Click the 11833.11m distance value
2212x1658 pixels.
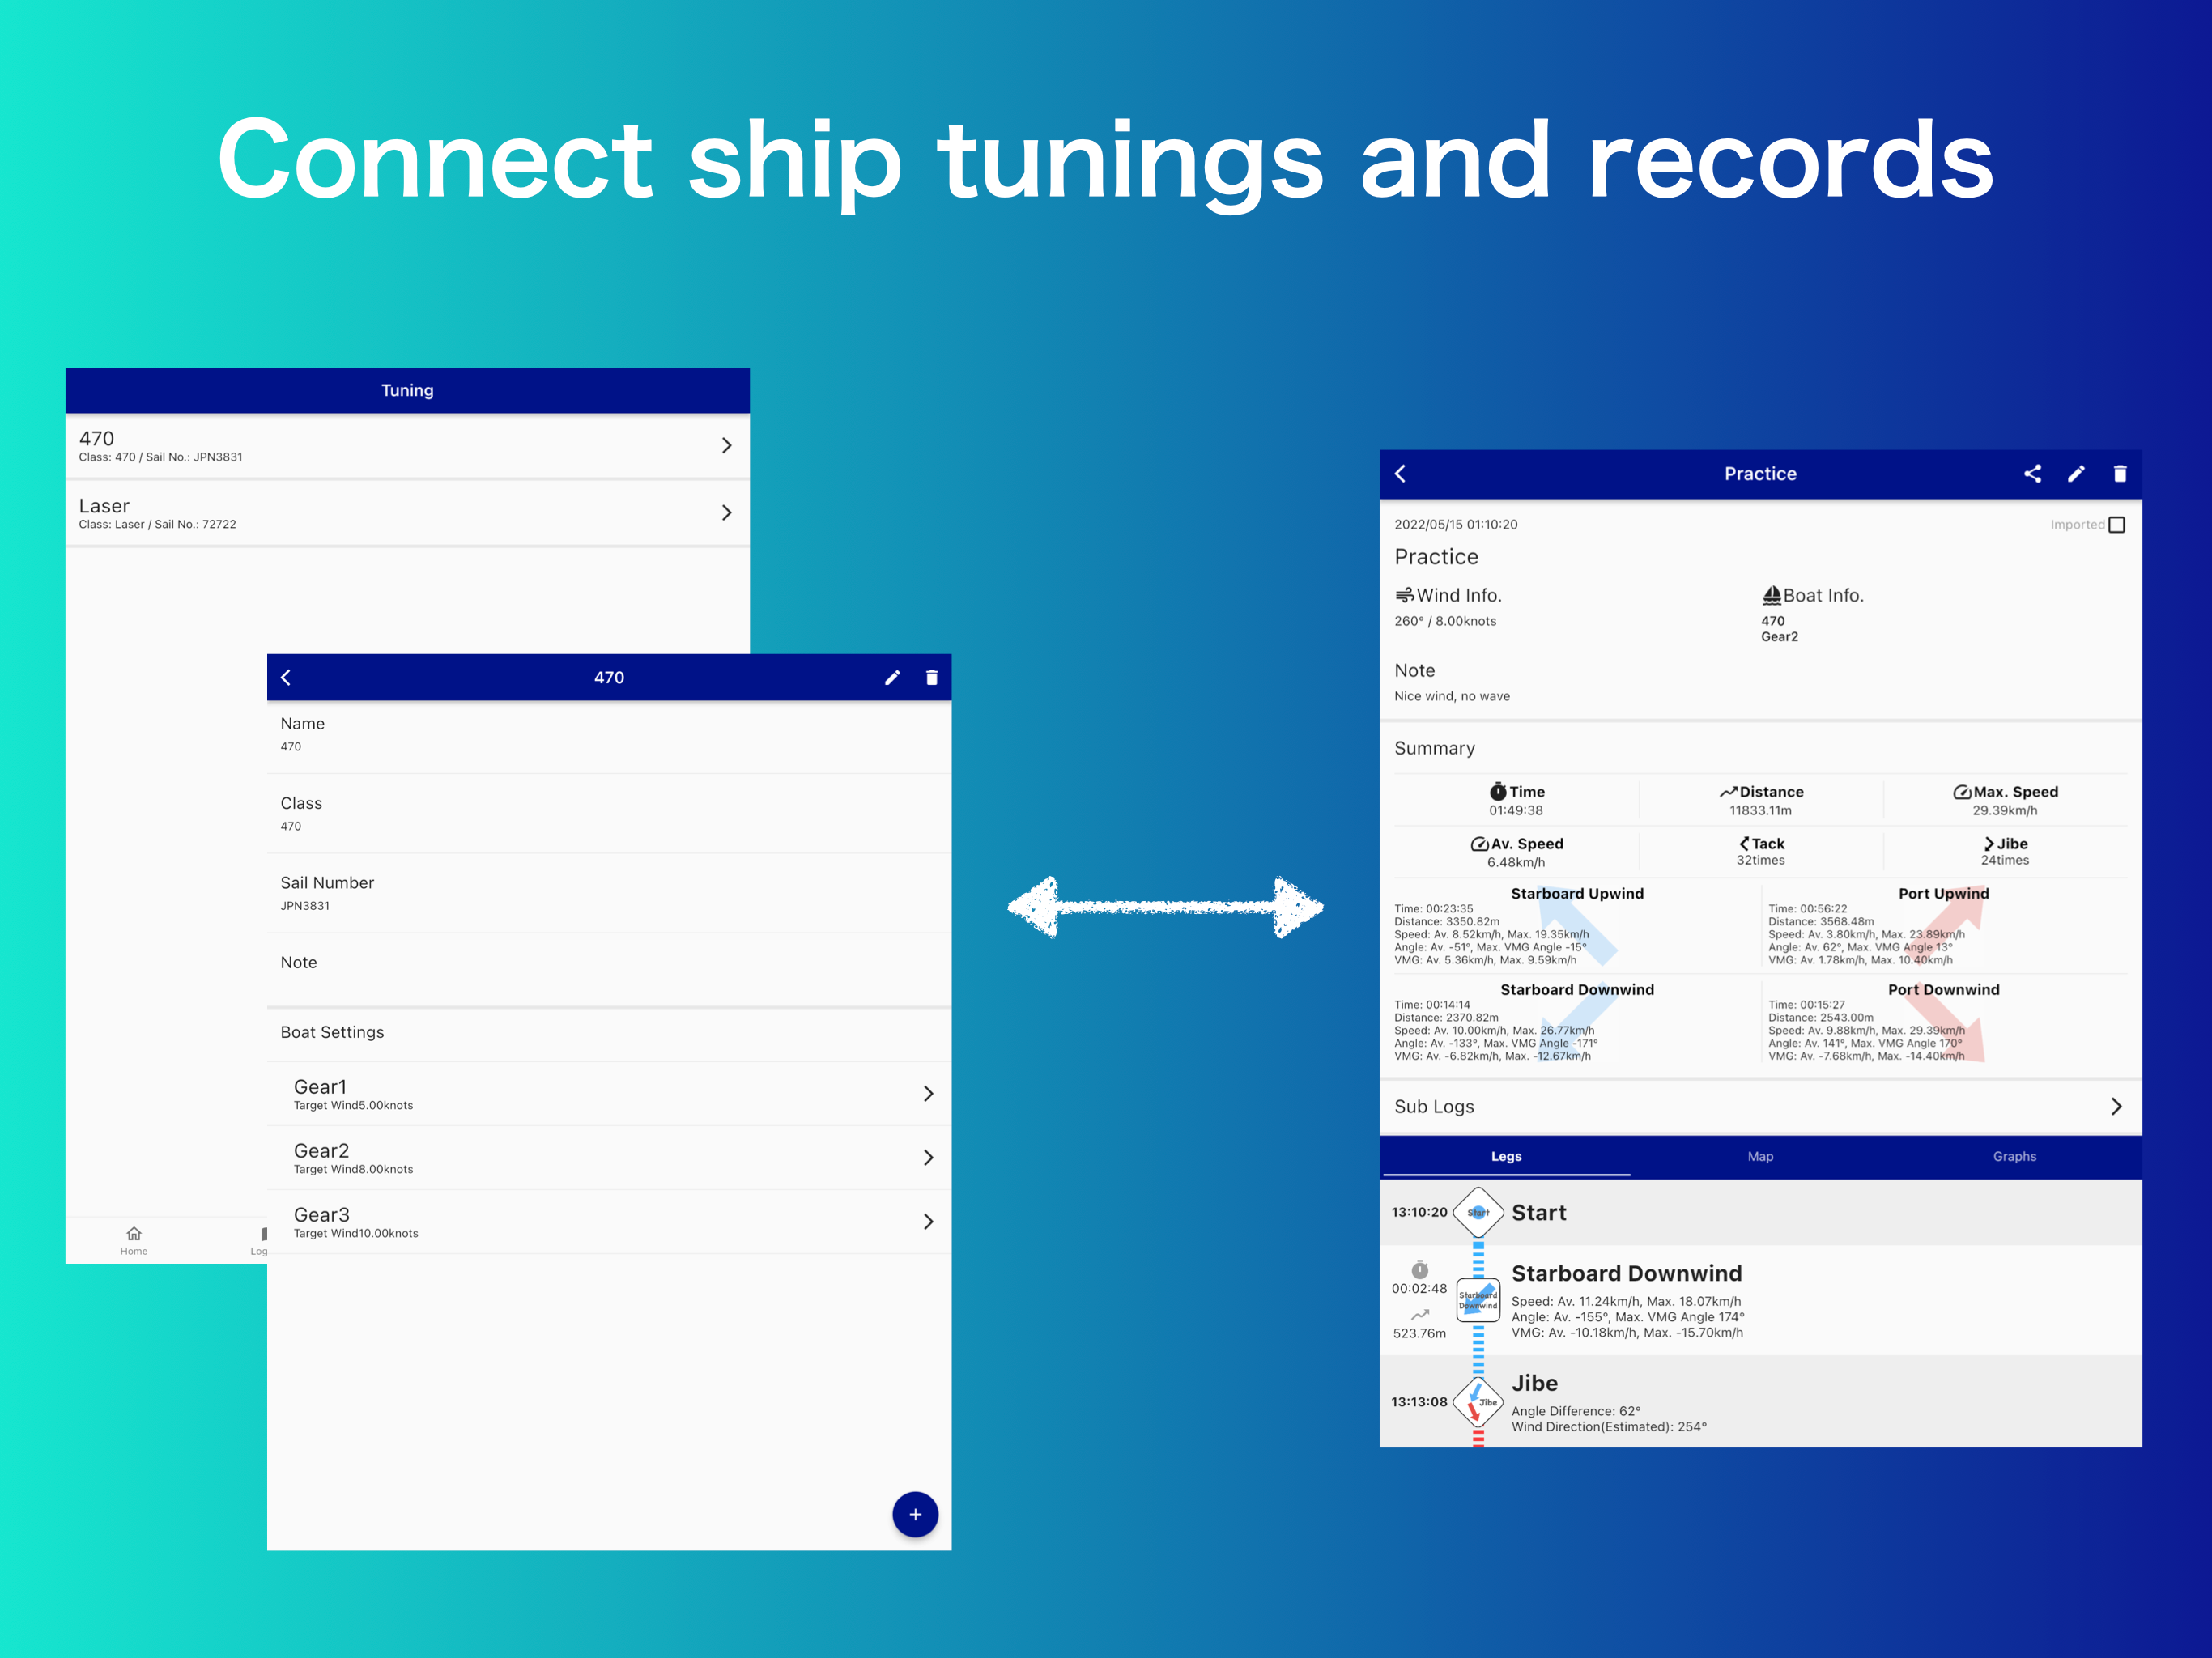click(x=1760, y=811)
